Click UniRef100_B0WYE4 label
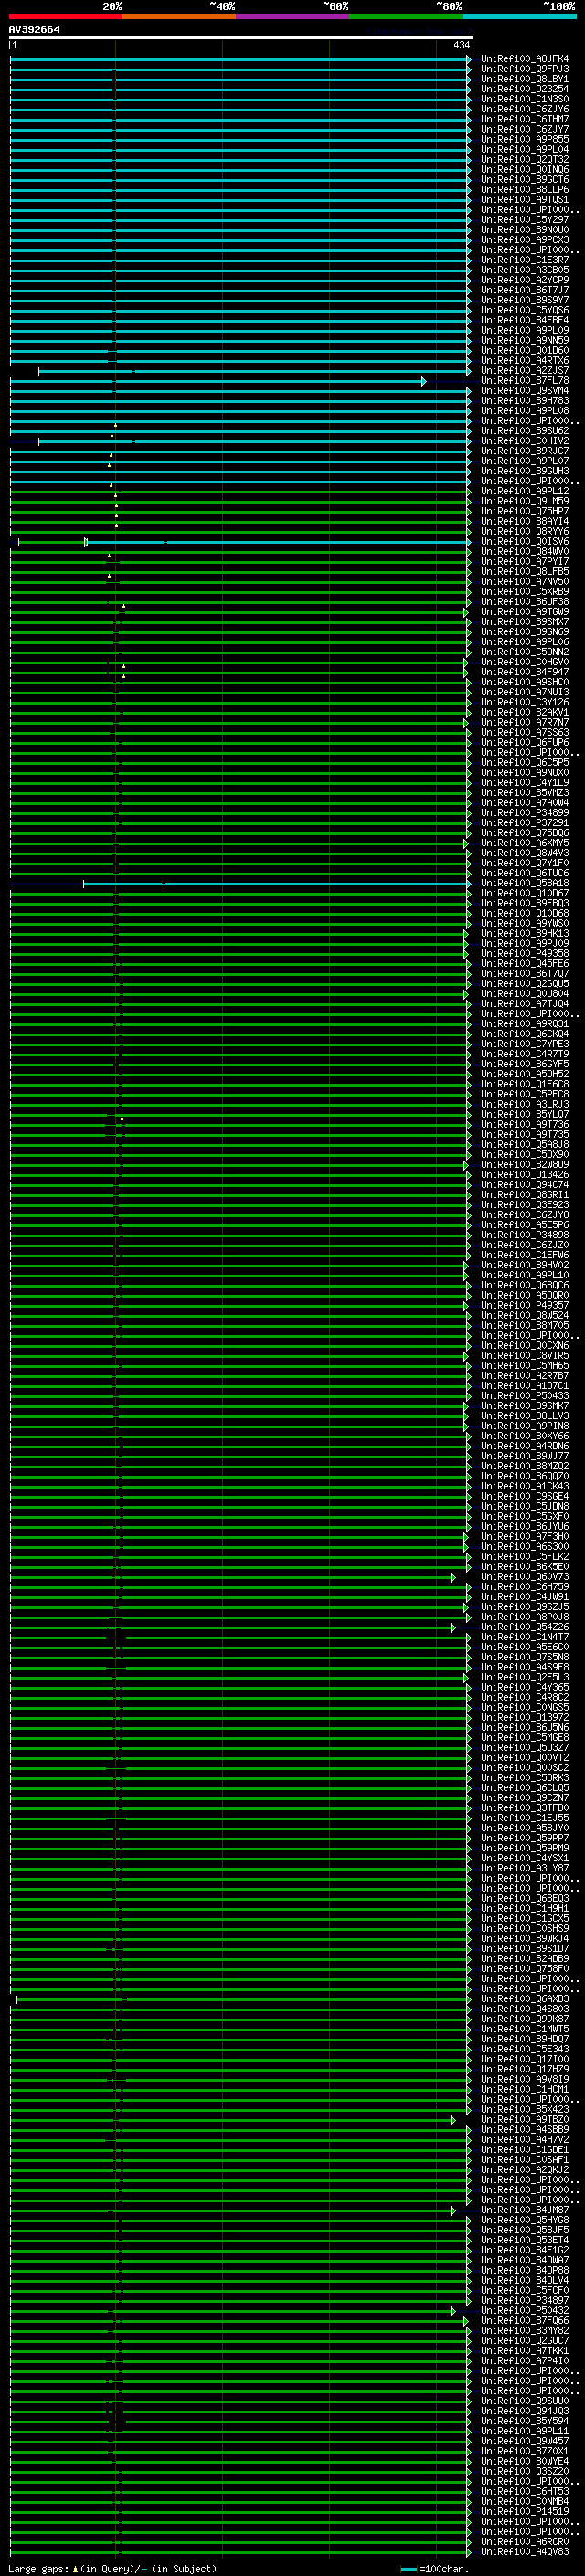The width and height of the screenshot is (585, 2576). pos(525,2462)
